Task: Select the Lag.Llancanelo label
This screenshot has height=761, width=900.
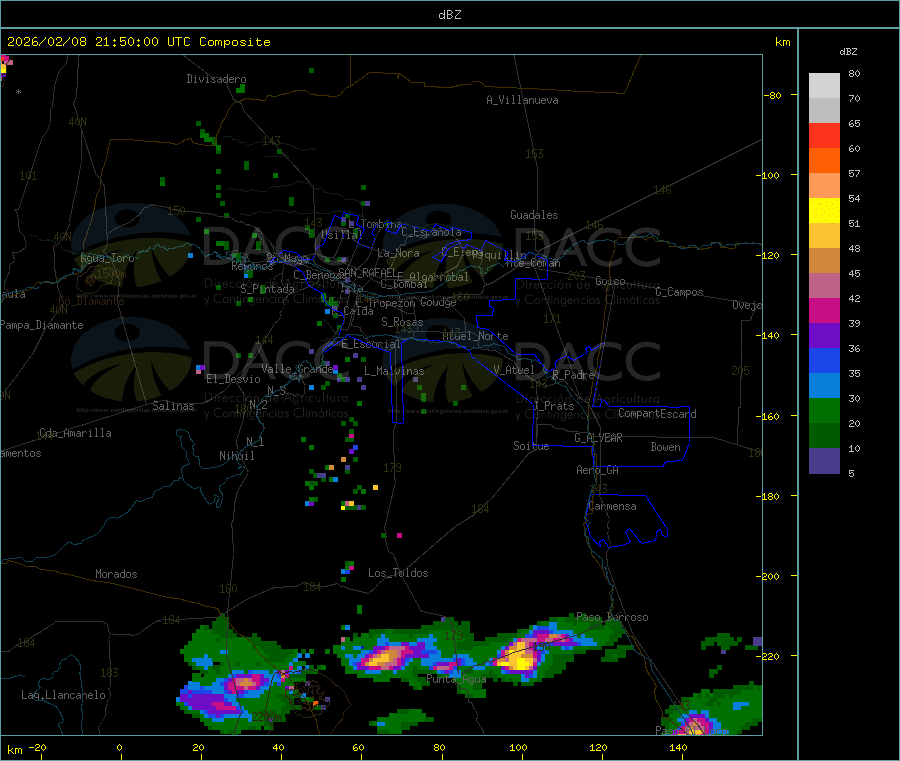Action: tap(63, 695)
